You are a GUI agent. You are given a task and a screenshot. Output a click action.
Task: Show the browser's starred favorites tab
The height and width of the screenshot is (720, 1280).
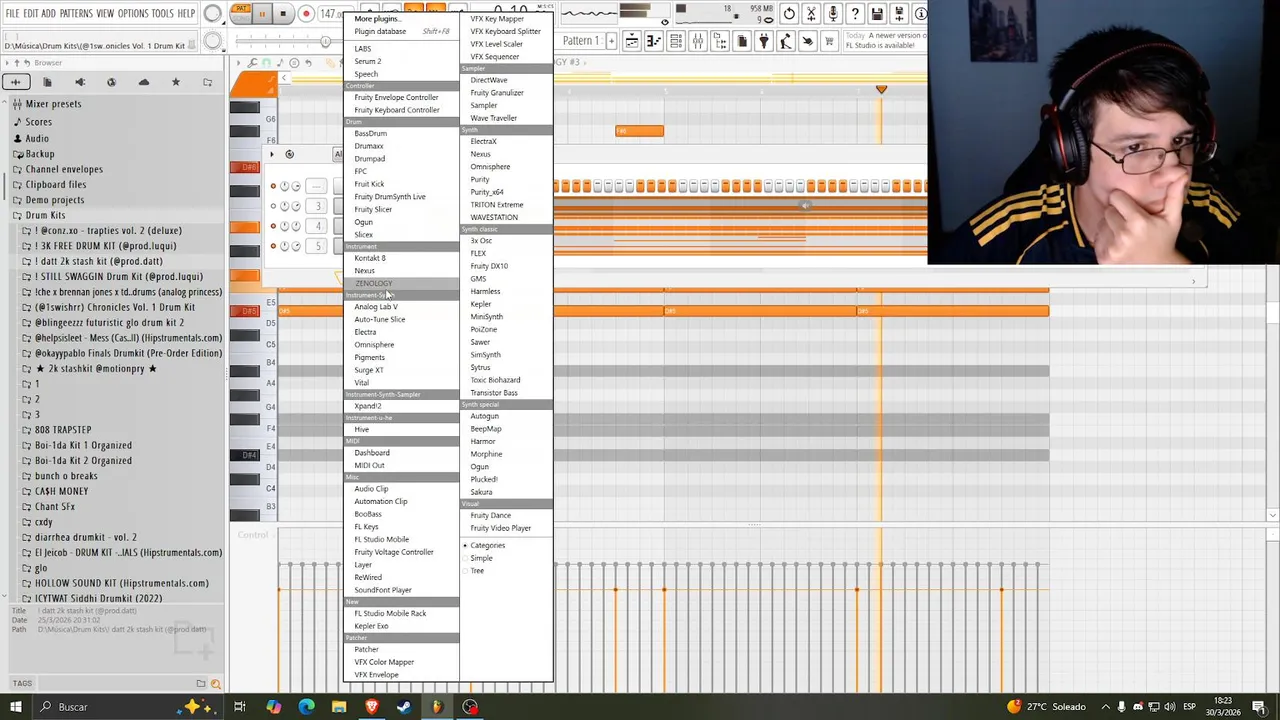[x=175, y=82]
